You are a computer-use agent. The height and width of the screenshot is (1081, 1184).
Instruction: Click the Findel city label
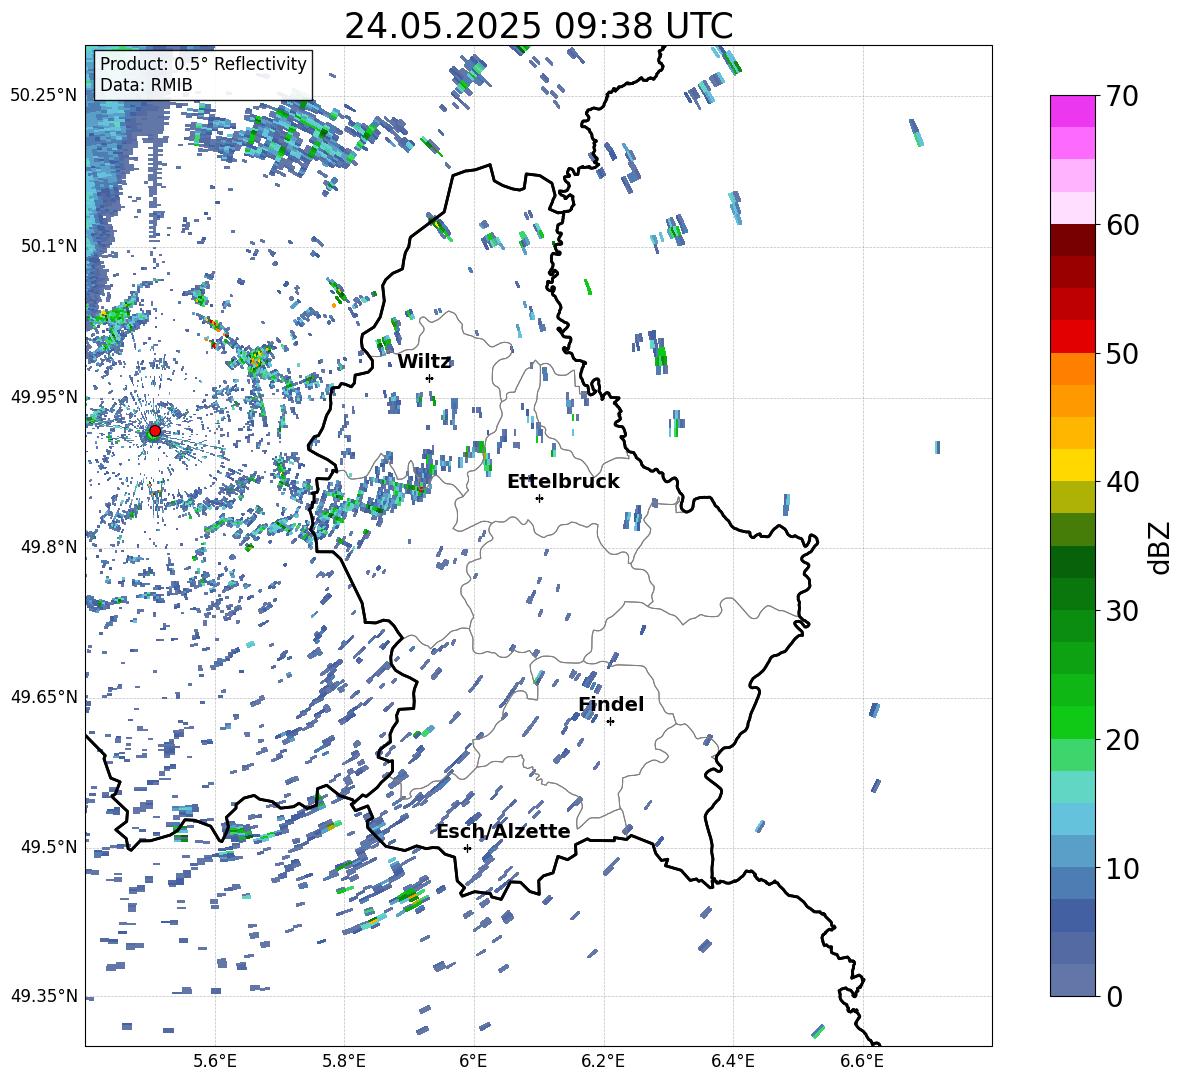coord(611,704)
